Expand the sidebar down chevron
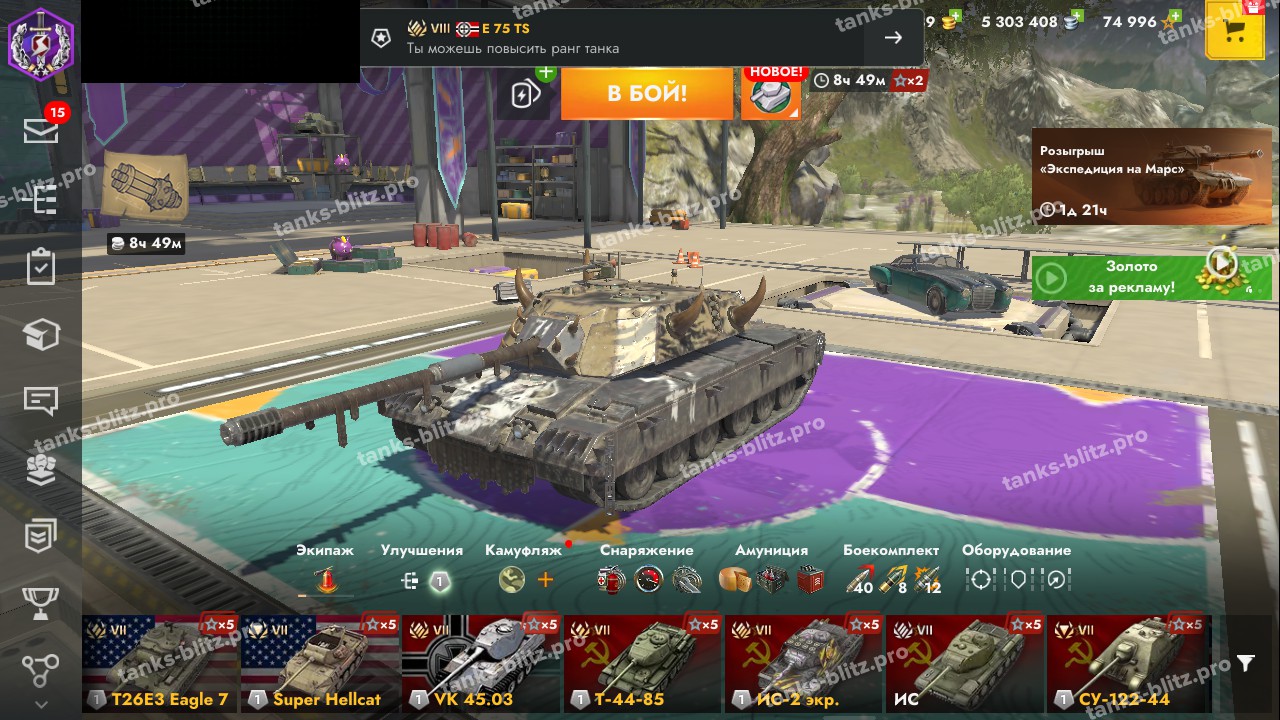 click(x=41, y=704)
